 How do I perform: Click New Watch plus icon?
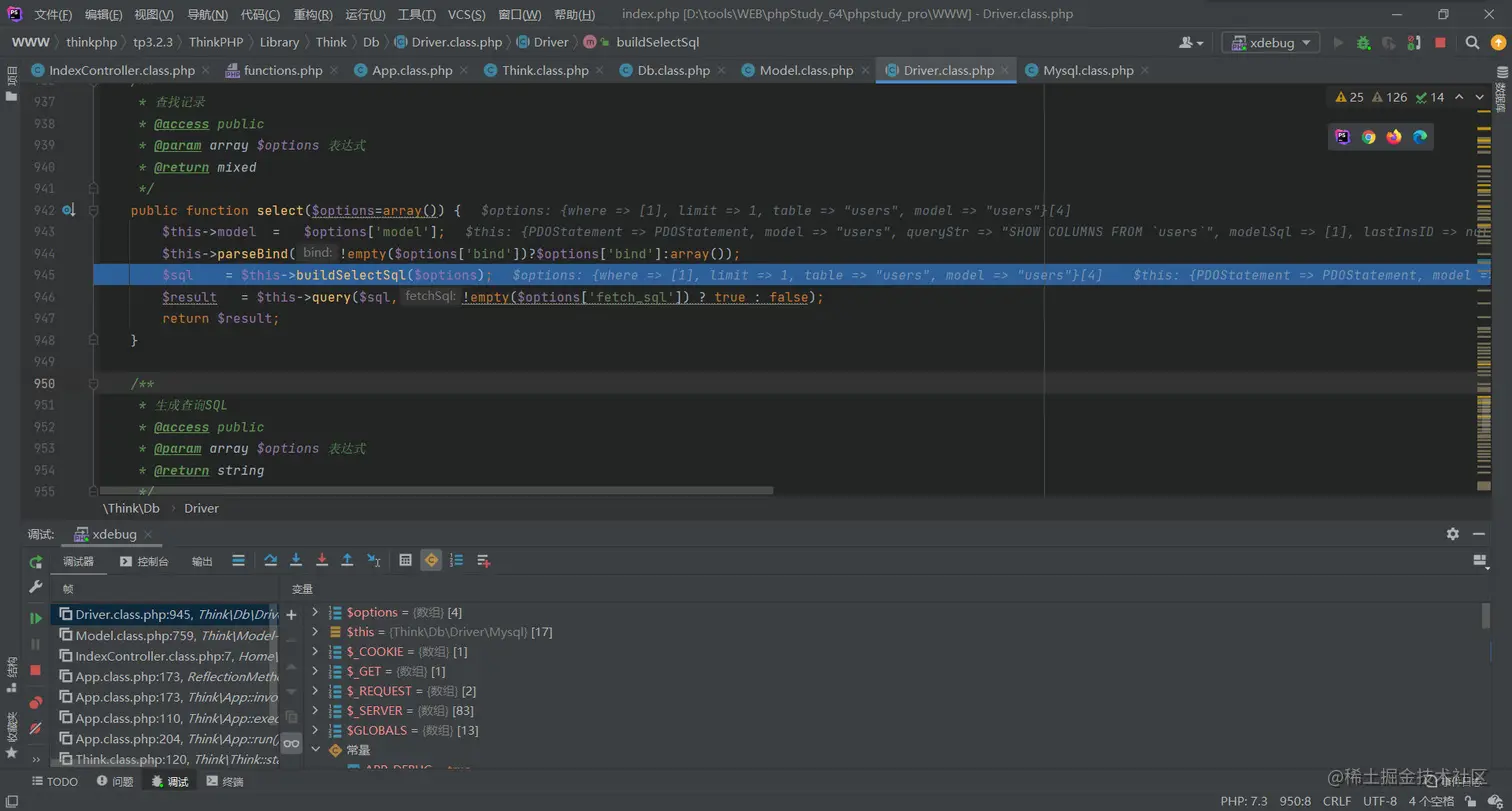[291, 615]
